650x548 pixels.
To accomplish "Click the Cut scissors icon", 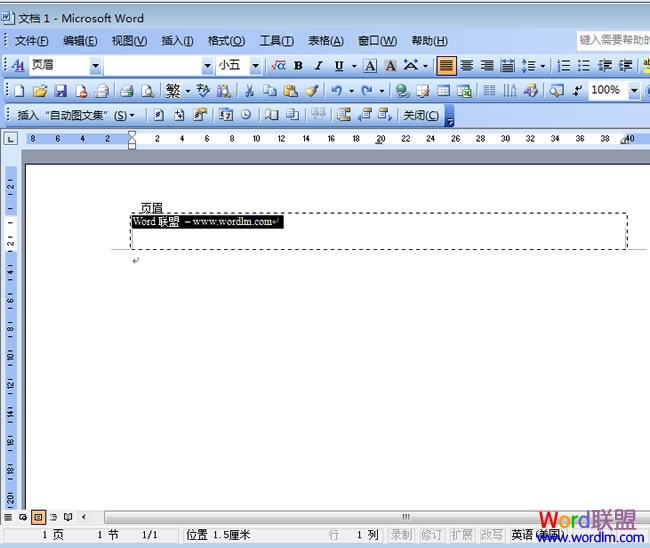I will [249, 90].
